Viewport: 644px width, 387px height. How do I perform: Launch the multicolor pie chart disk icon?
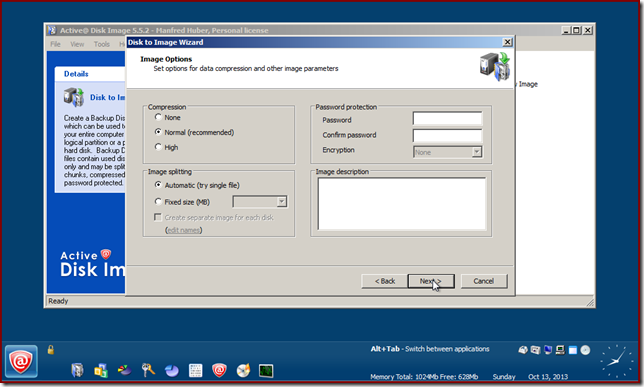pos(124,370)
